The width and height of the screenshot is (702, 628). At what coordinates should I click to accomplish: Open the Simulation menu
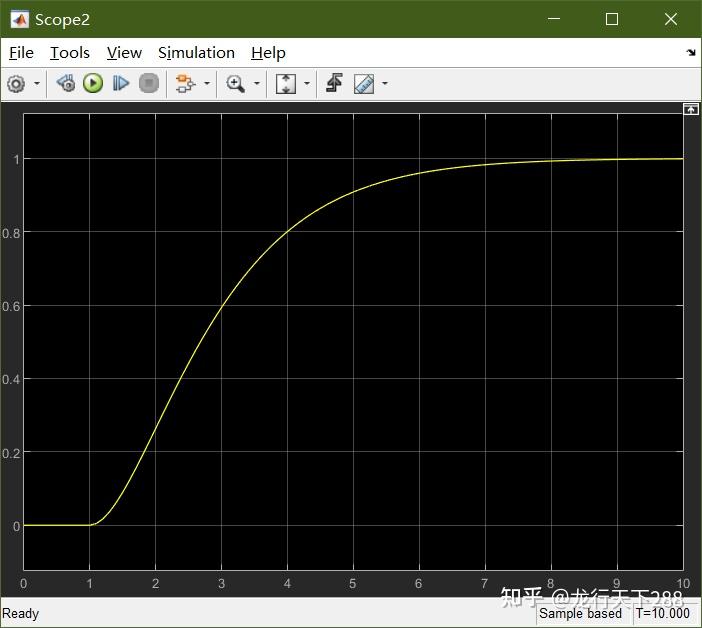pos(196,53)
